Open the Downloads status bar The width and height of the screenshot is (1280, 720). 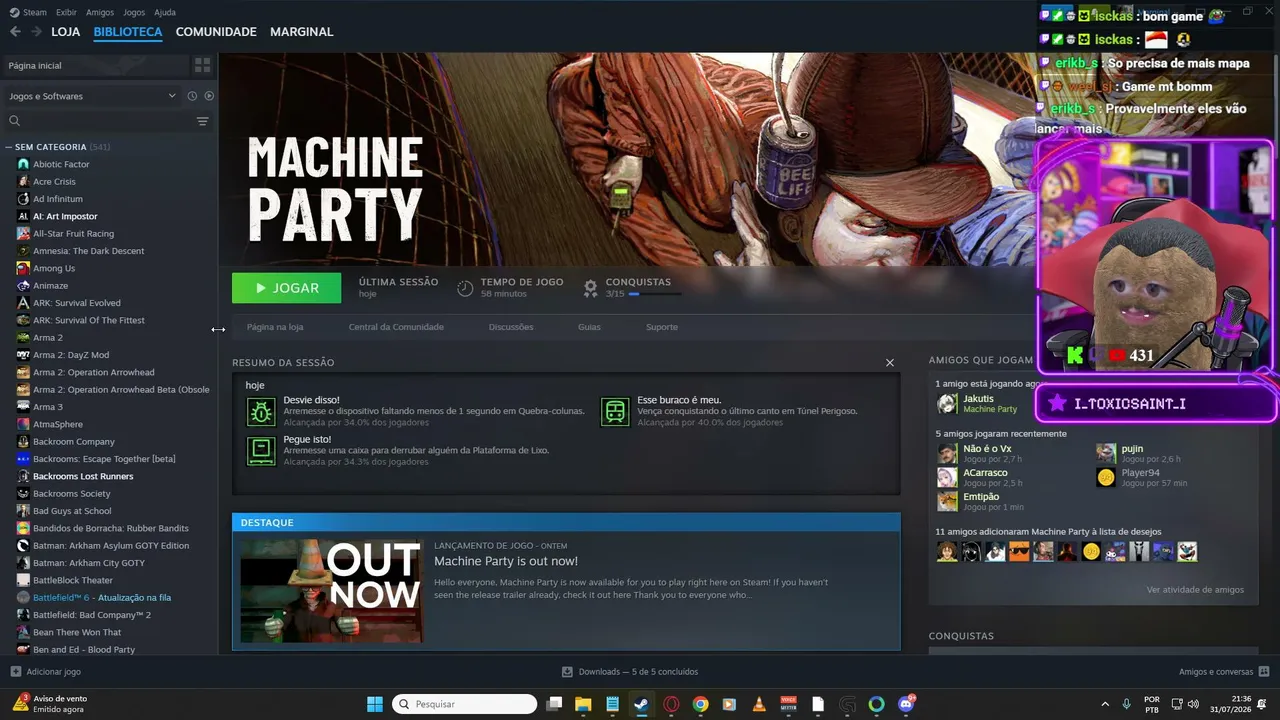(x=630, y=672)
